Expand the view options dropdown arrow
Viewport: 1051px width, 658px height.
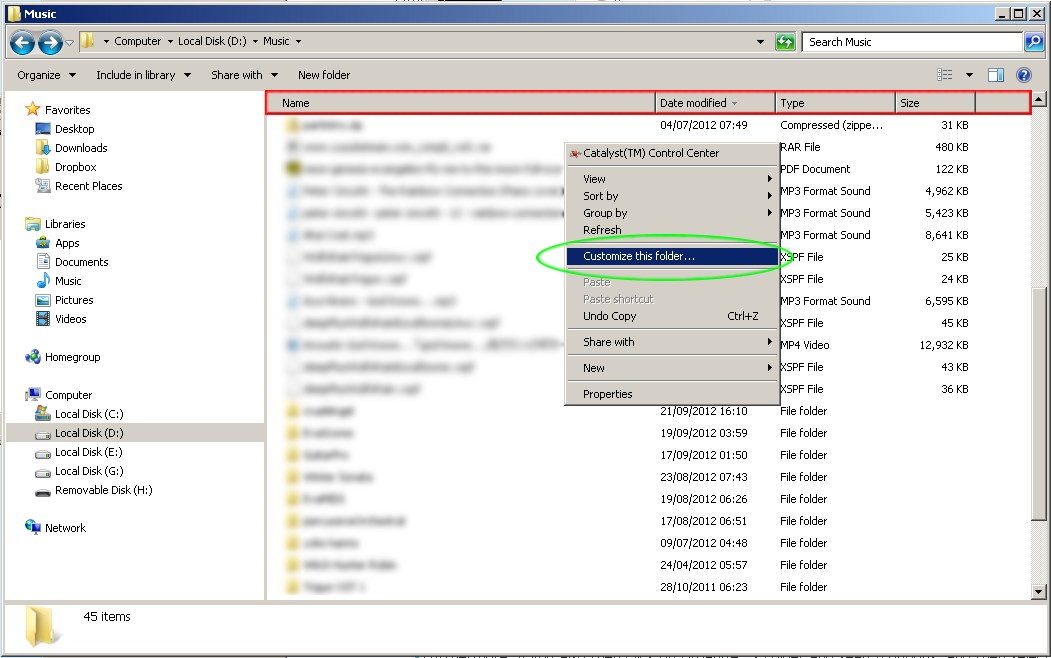point(969,75)
